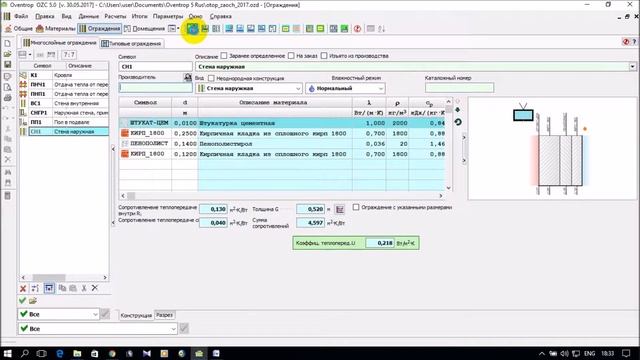Click the copy icon in list bottom toolbar
Viewport: 640px width, 360px height.
pyautogui.click(x=62, y=288)
